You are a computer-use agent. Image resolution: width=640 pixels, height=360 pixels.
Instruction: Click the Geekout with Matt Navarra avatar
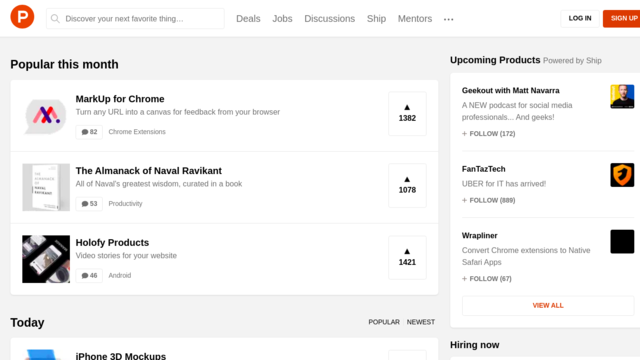pos(622,96)
